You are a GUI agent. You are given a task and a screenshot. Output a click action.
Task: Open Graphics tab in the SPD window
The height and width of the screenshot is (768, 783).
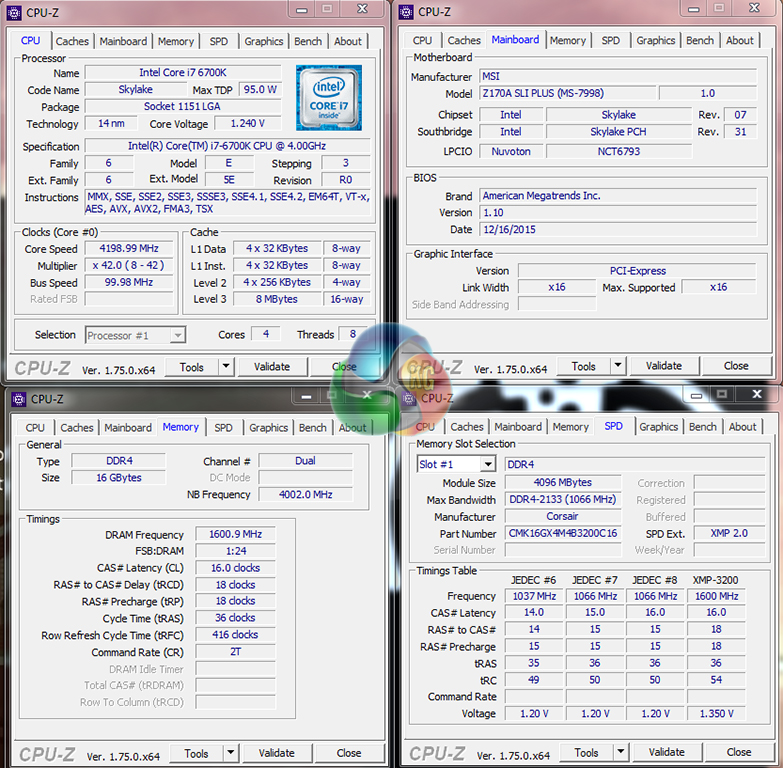click(658, 427)
